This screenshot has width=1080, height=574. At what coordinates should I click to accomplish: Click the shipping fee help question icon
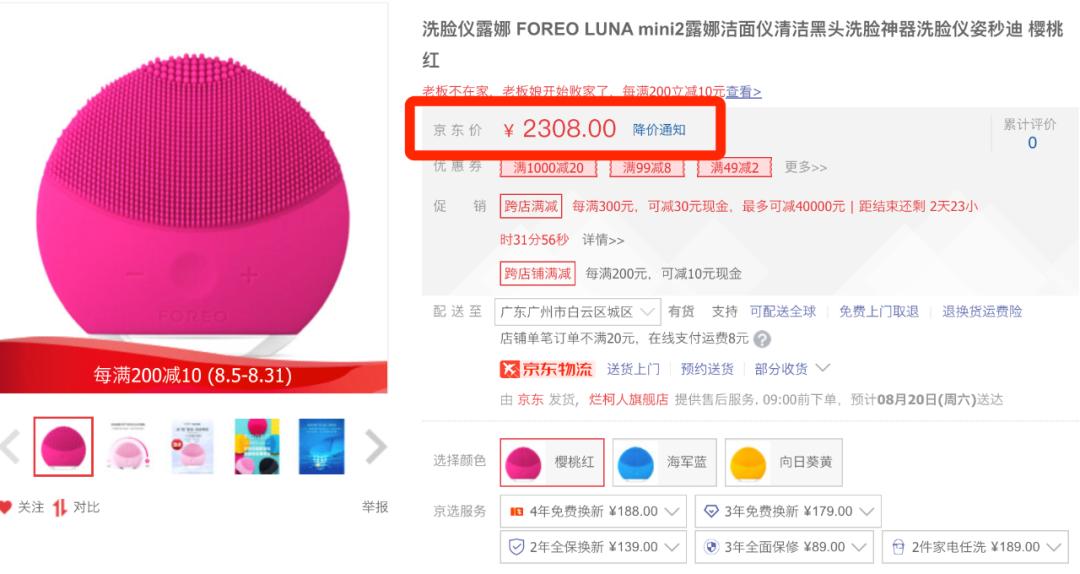click(x=763, y=339)
